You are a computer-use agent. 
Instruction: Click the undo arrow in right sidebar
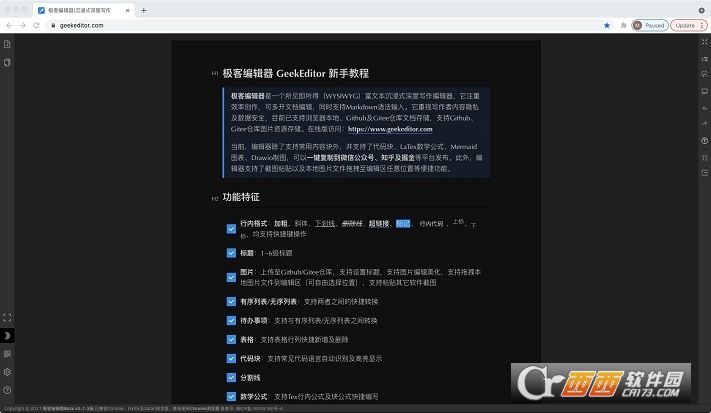[x=704, y=108]
